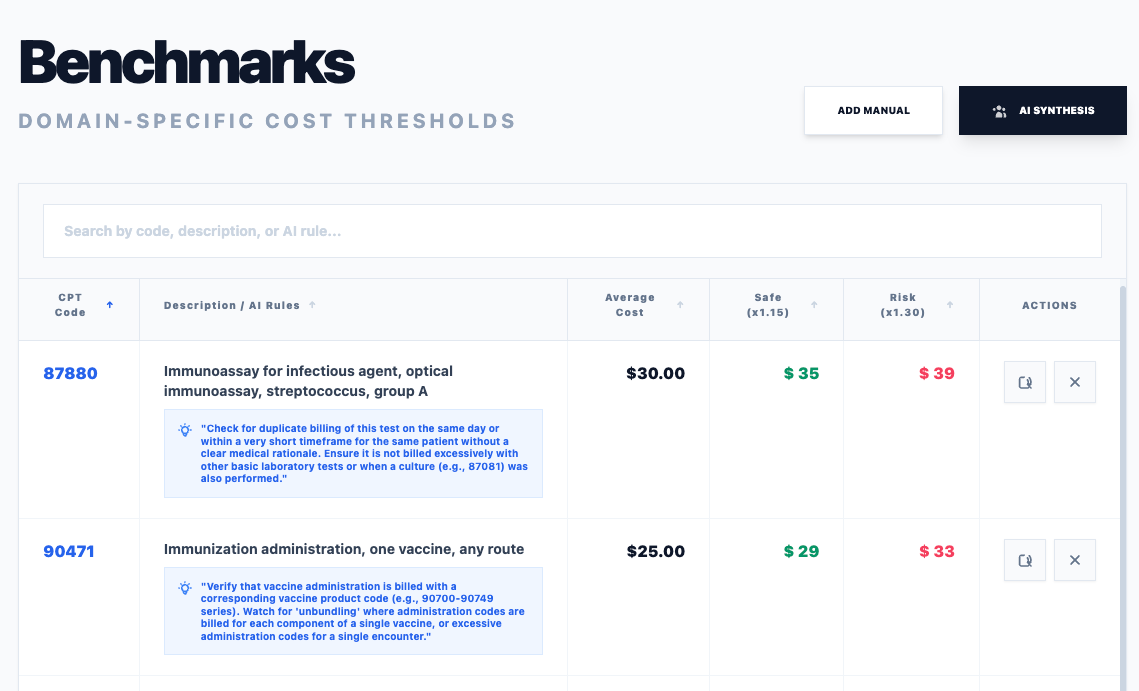The width and height of the screenshot is (1139, 691).
Task: Sort by Description / AI Rules column arrow
Action: point(312,305)
